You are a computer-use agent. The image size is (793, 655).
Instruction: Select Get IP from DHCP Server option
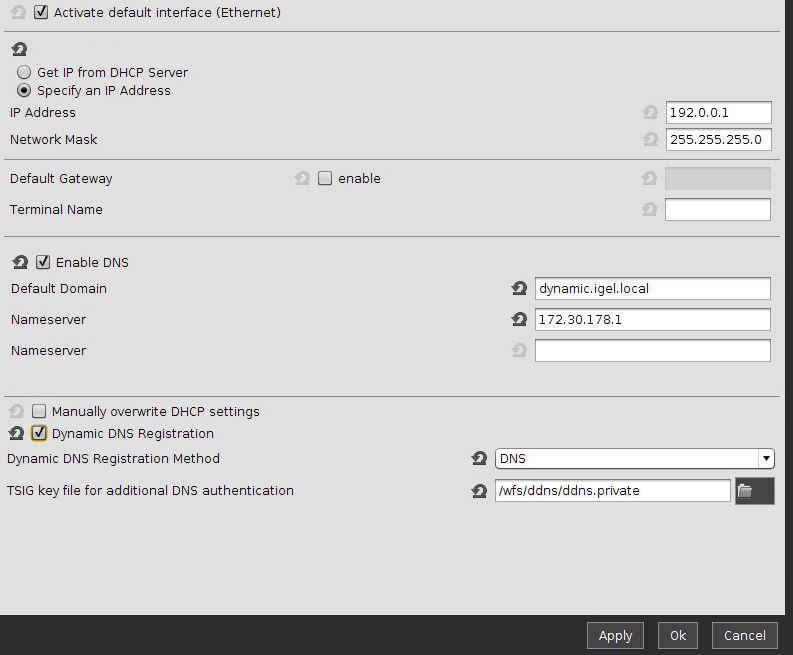pyautogui.click(x=24, y=72)
